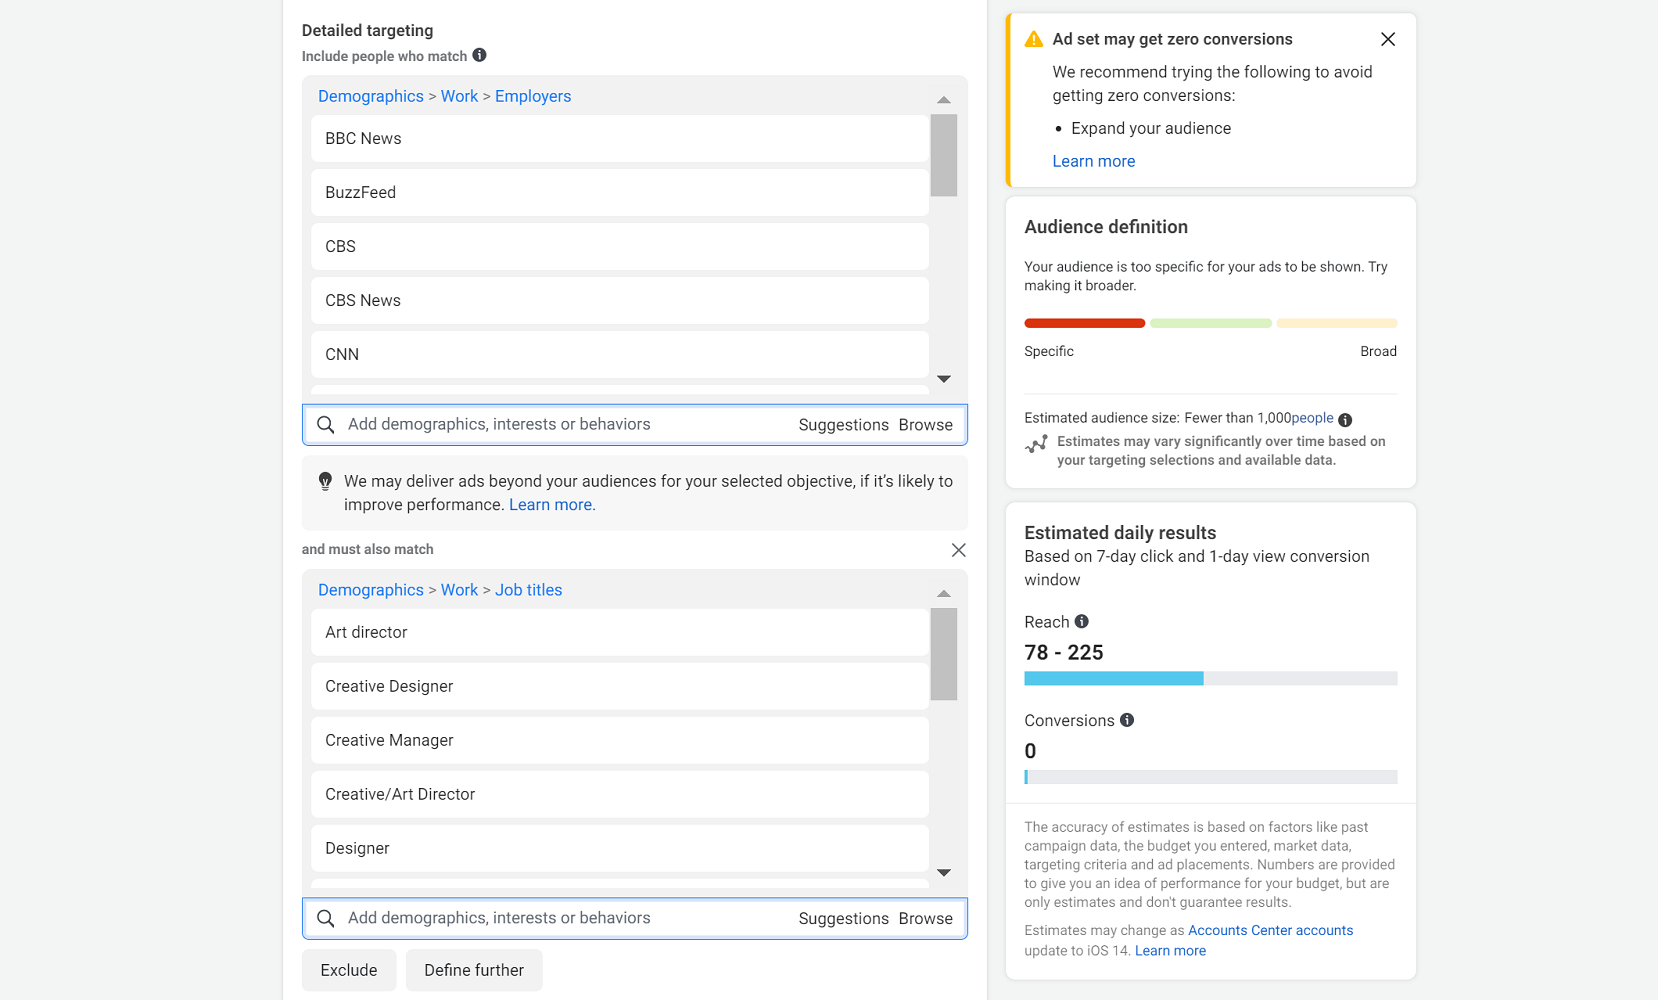Open Learn more in zero conversions warning
The height and width of the screenshot is (1000, 1658).
[1093, 161]
